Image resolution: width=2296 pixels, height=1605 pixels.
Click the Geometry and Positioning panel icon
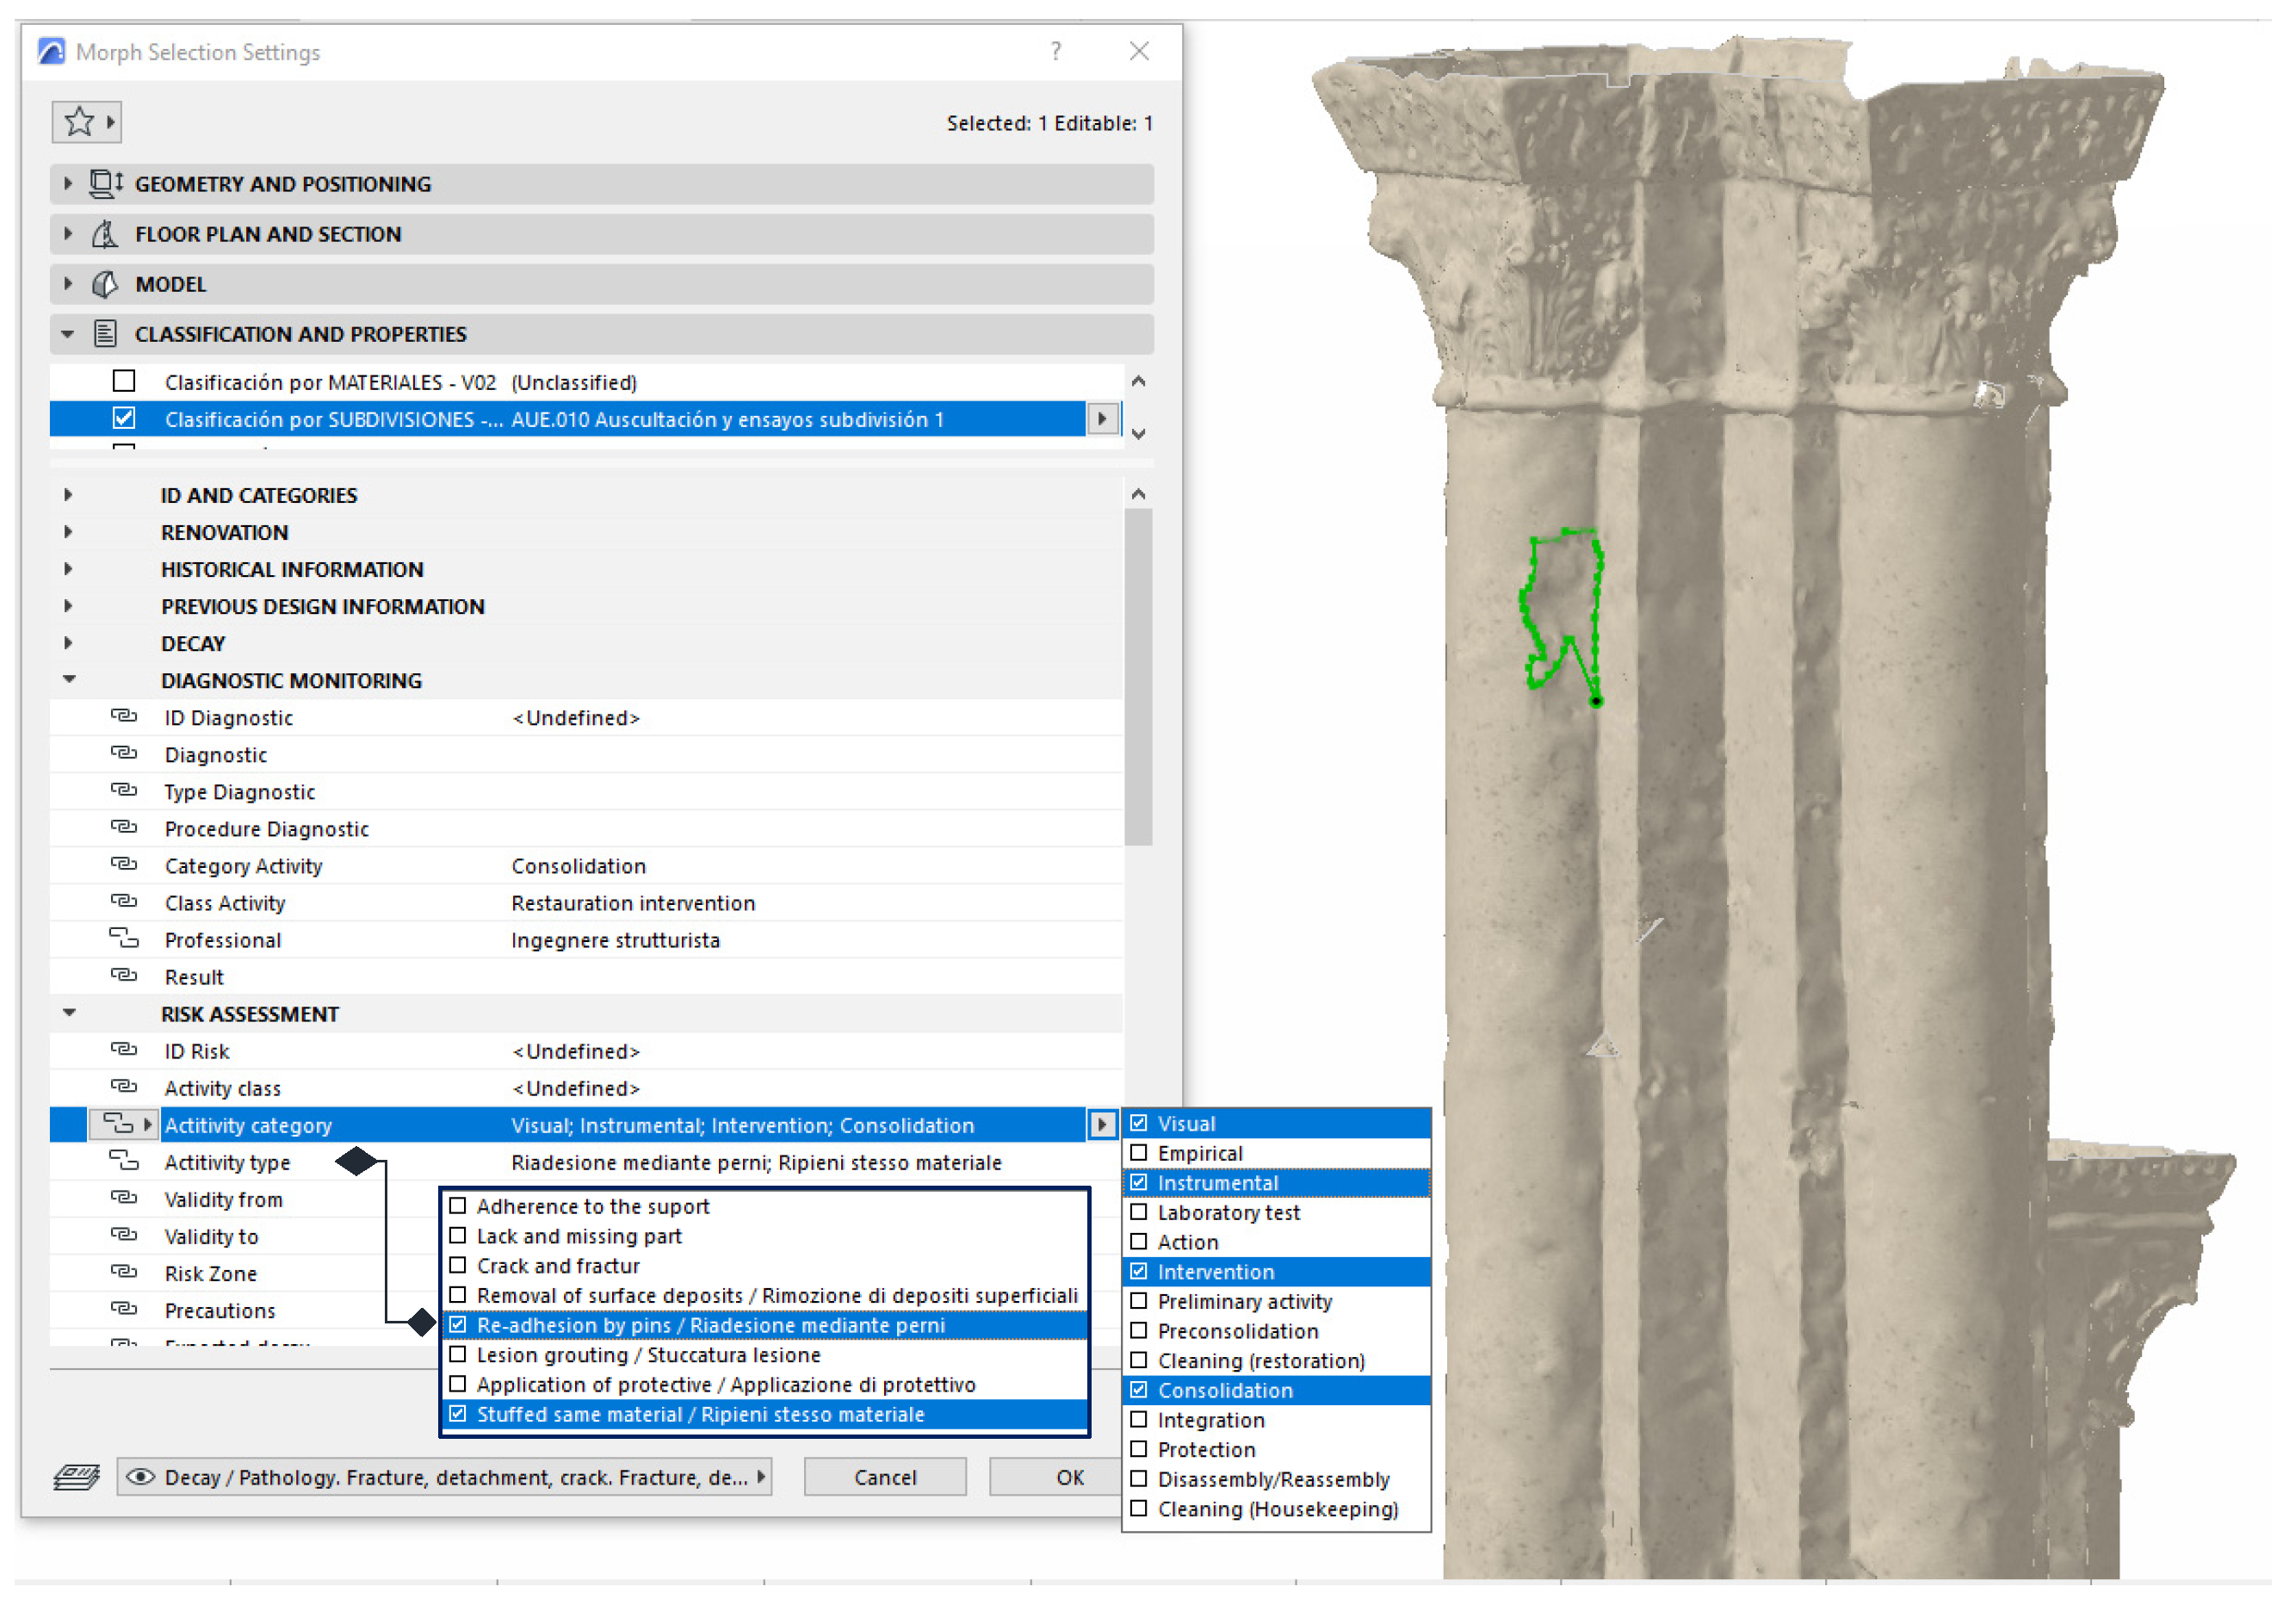pyautogui.click(x=106, y=183)
